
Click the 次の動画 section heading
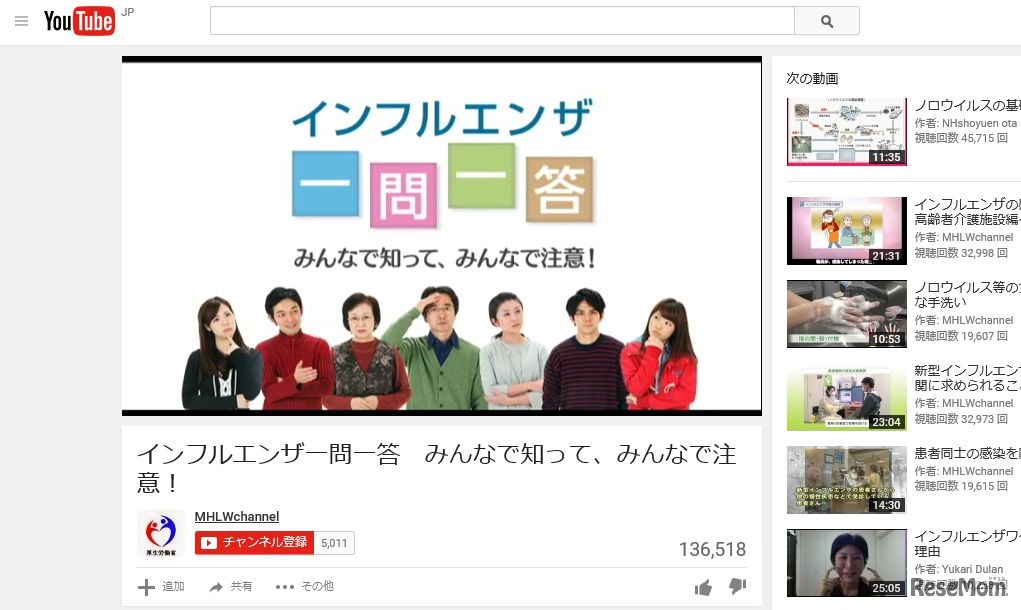[811, 78]
